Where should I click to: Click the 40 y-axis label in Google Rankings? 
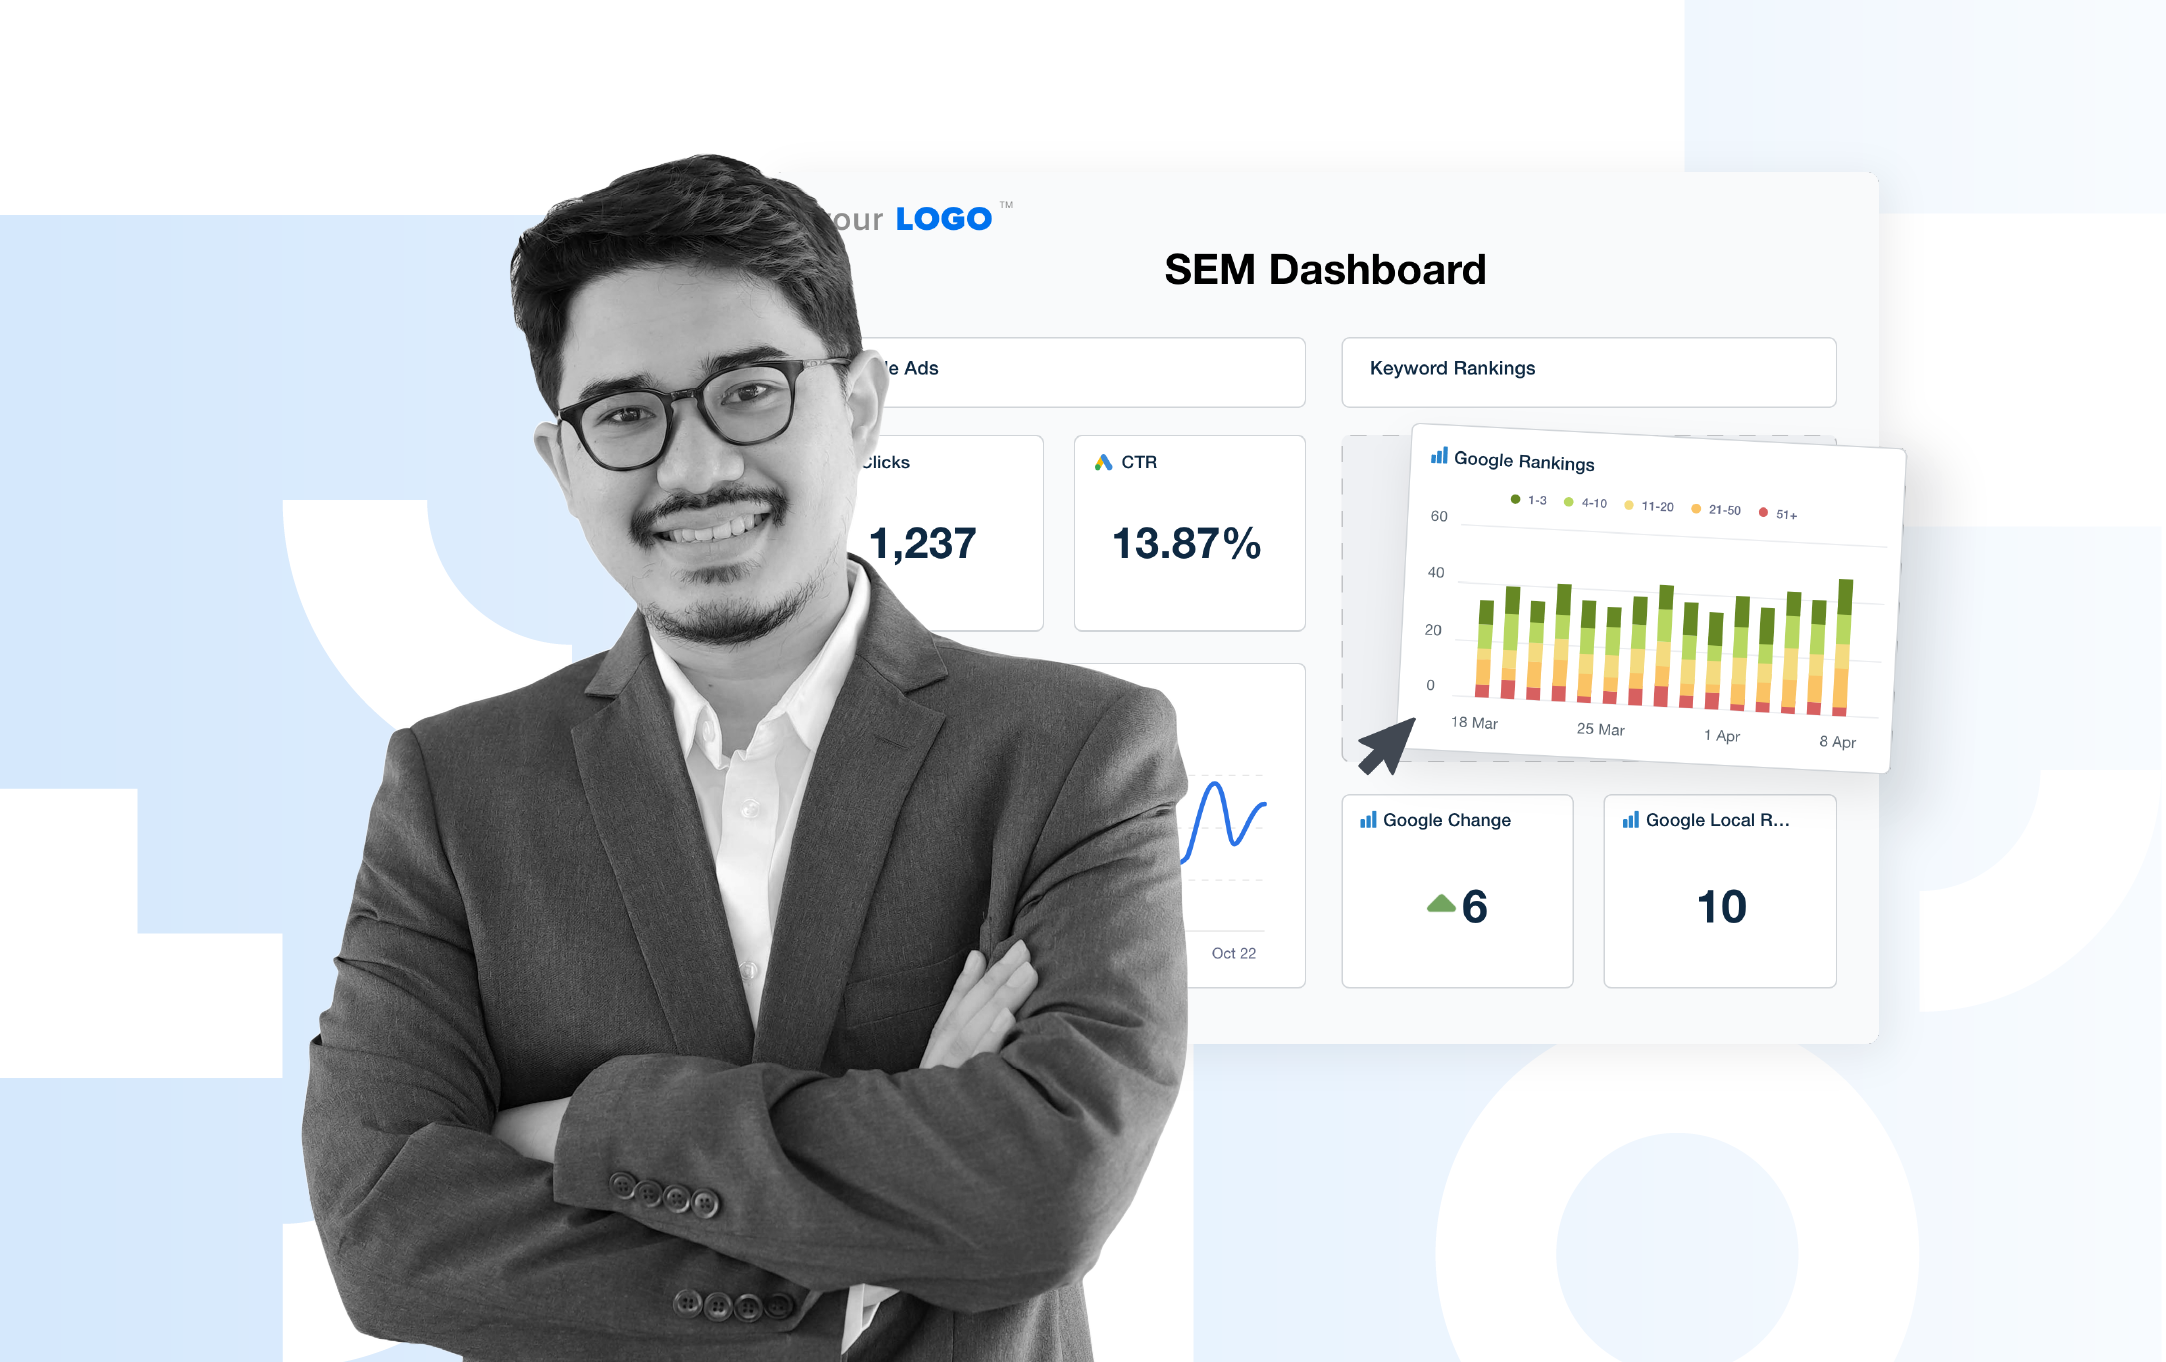click(1435, 572)
